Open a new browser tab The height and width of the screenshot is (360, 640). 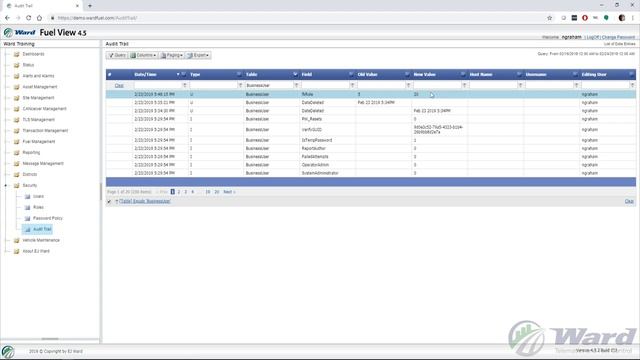coord(90,6)
